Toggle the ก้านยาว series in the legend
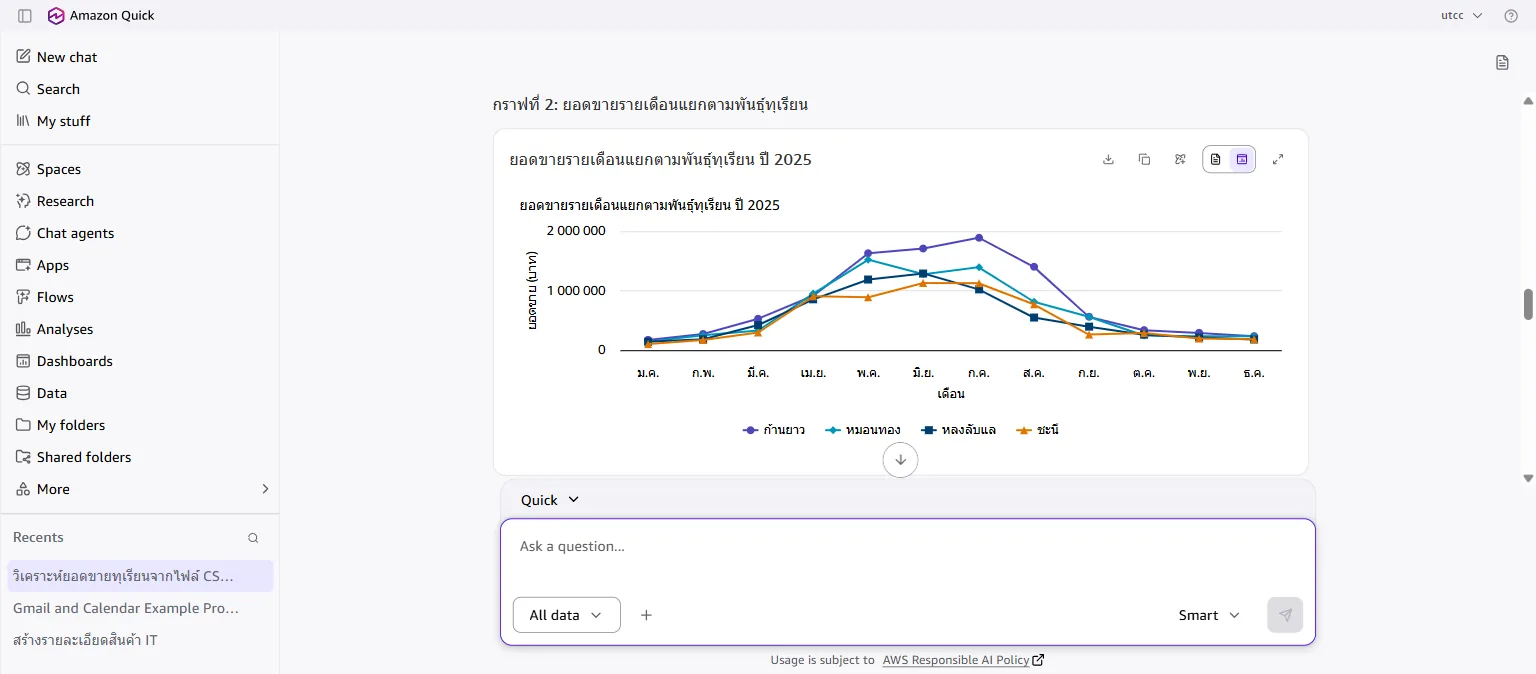The image size is (1536, 674). (x=774, y=430)
